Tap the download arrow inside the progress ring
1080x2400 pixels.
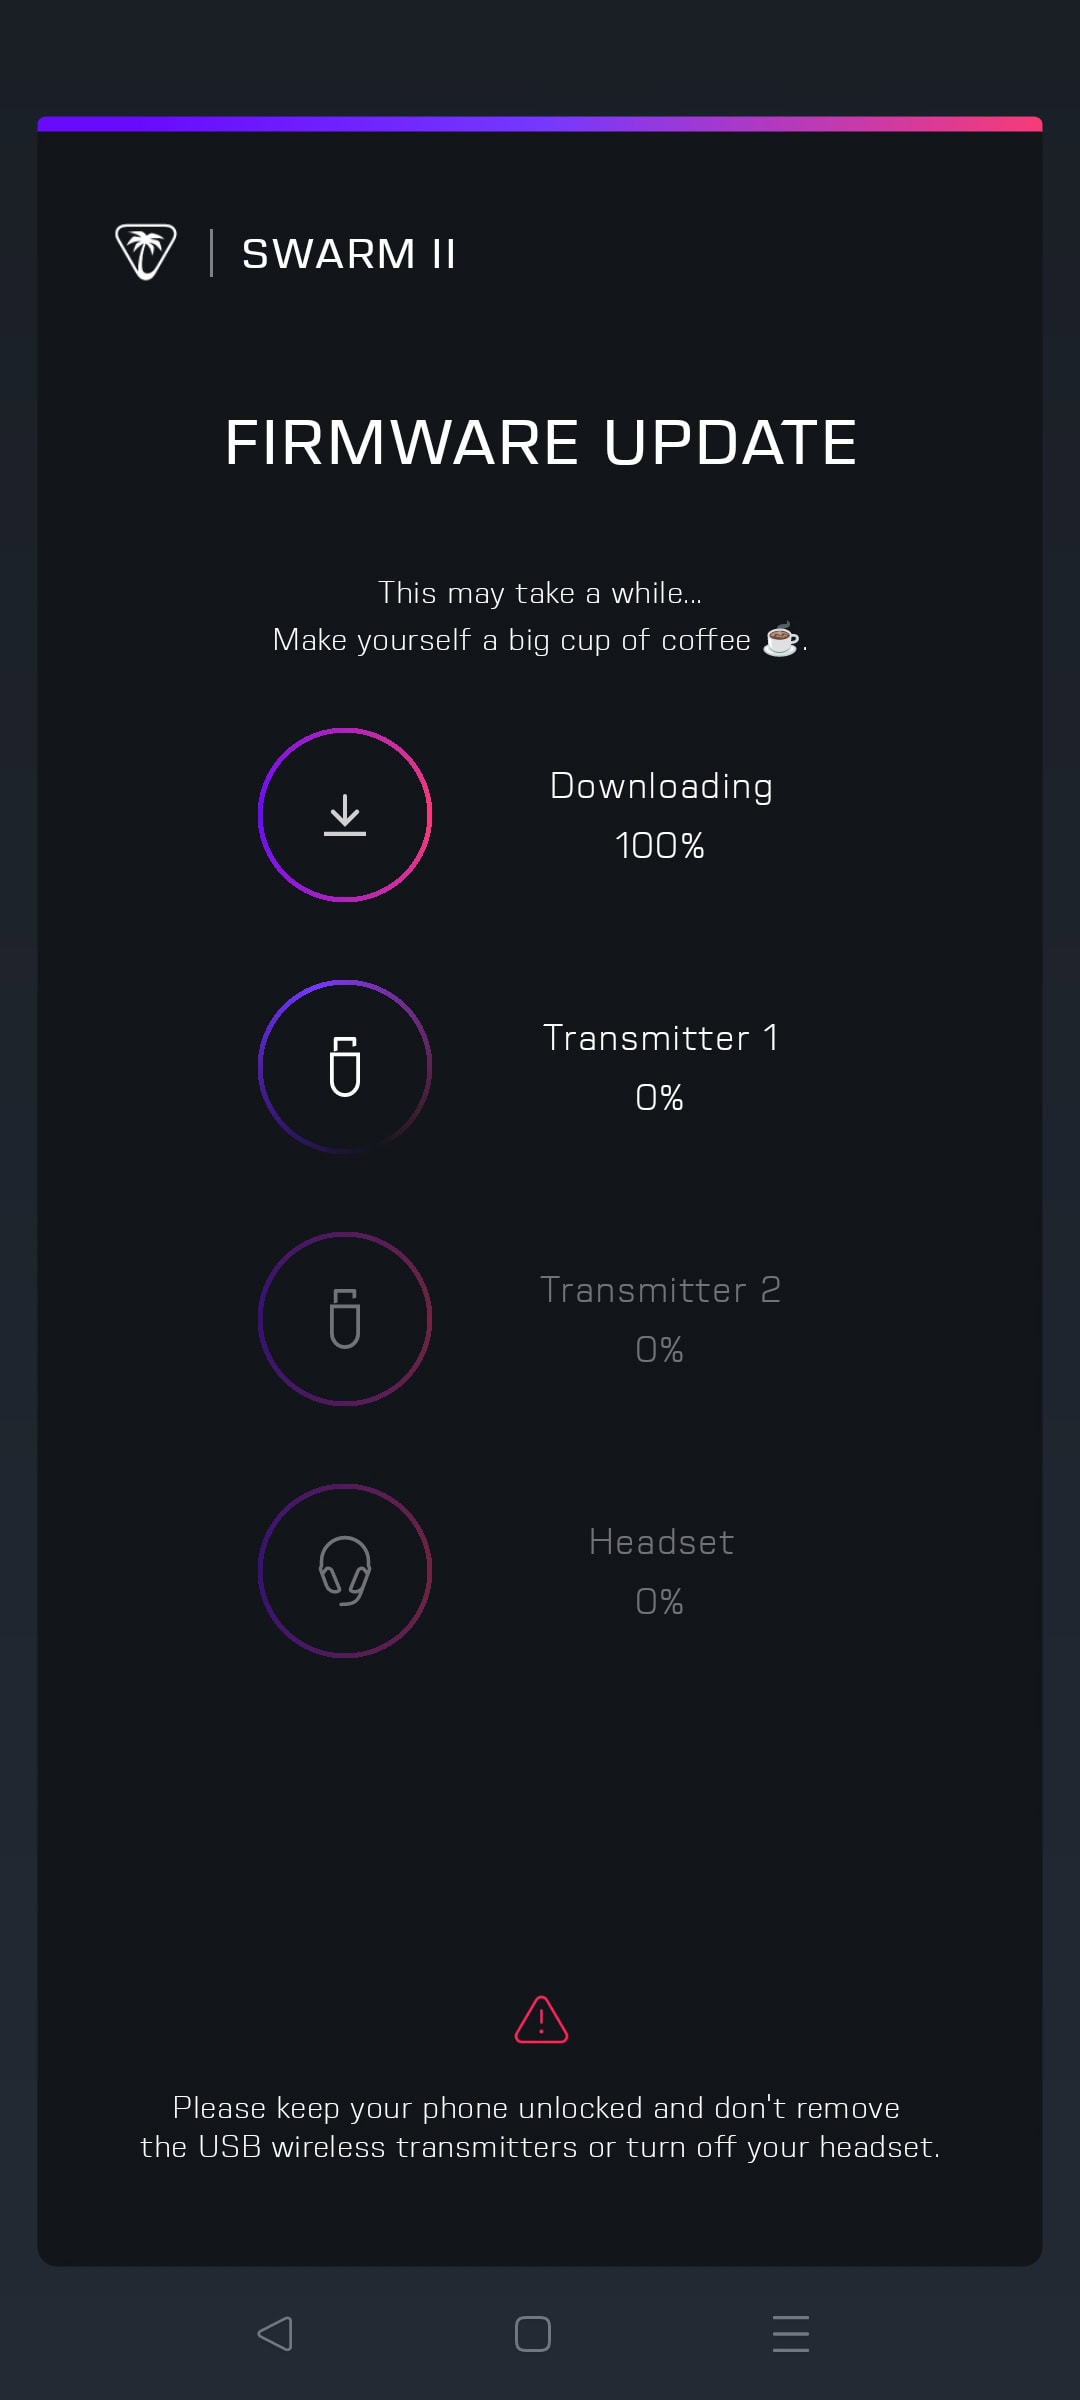(x=345, y=816)
